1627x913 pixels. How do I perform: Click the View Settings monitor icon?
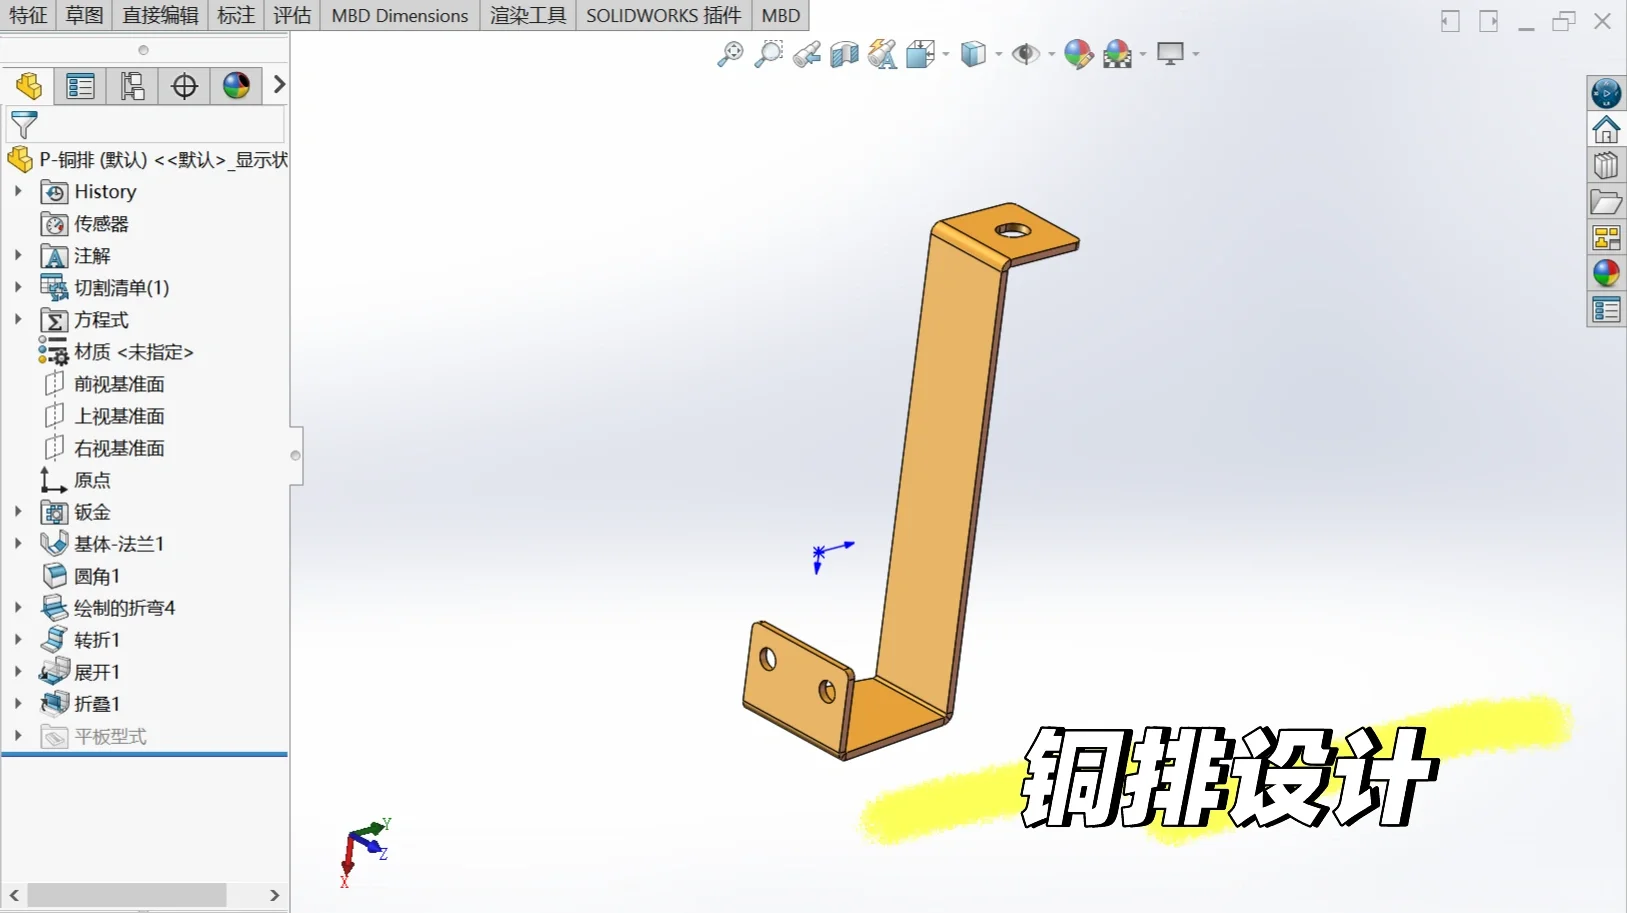[1170, 54]
